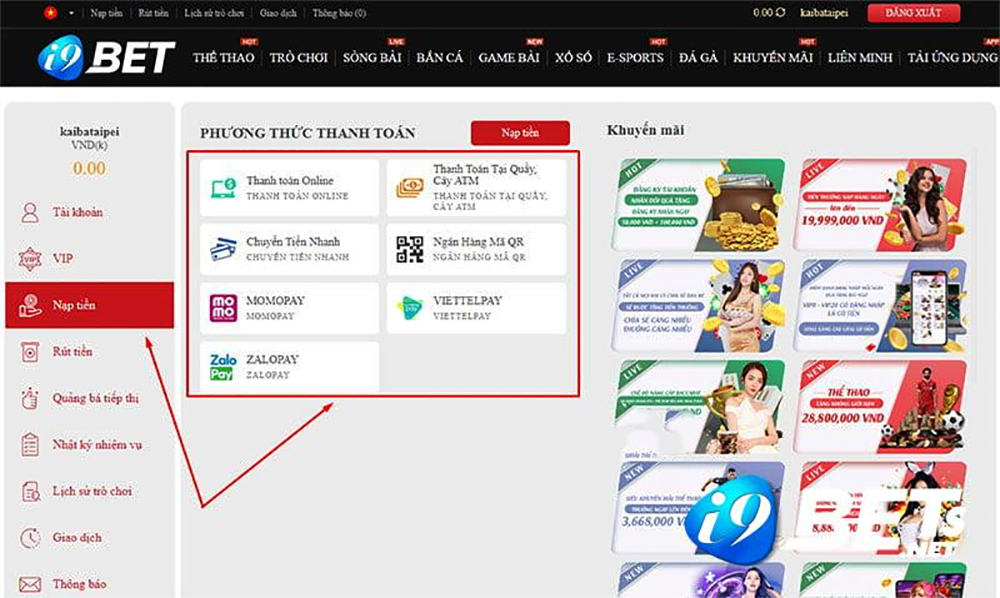Click the Quảng bá tiếp thị icon
Viewport: 1000px width, 598px height.
(30, 398)
